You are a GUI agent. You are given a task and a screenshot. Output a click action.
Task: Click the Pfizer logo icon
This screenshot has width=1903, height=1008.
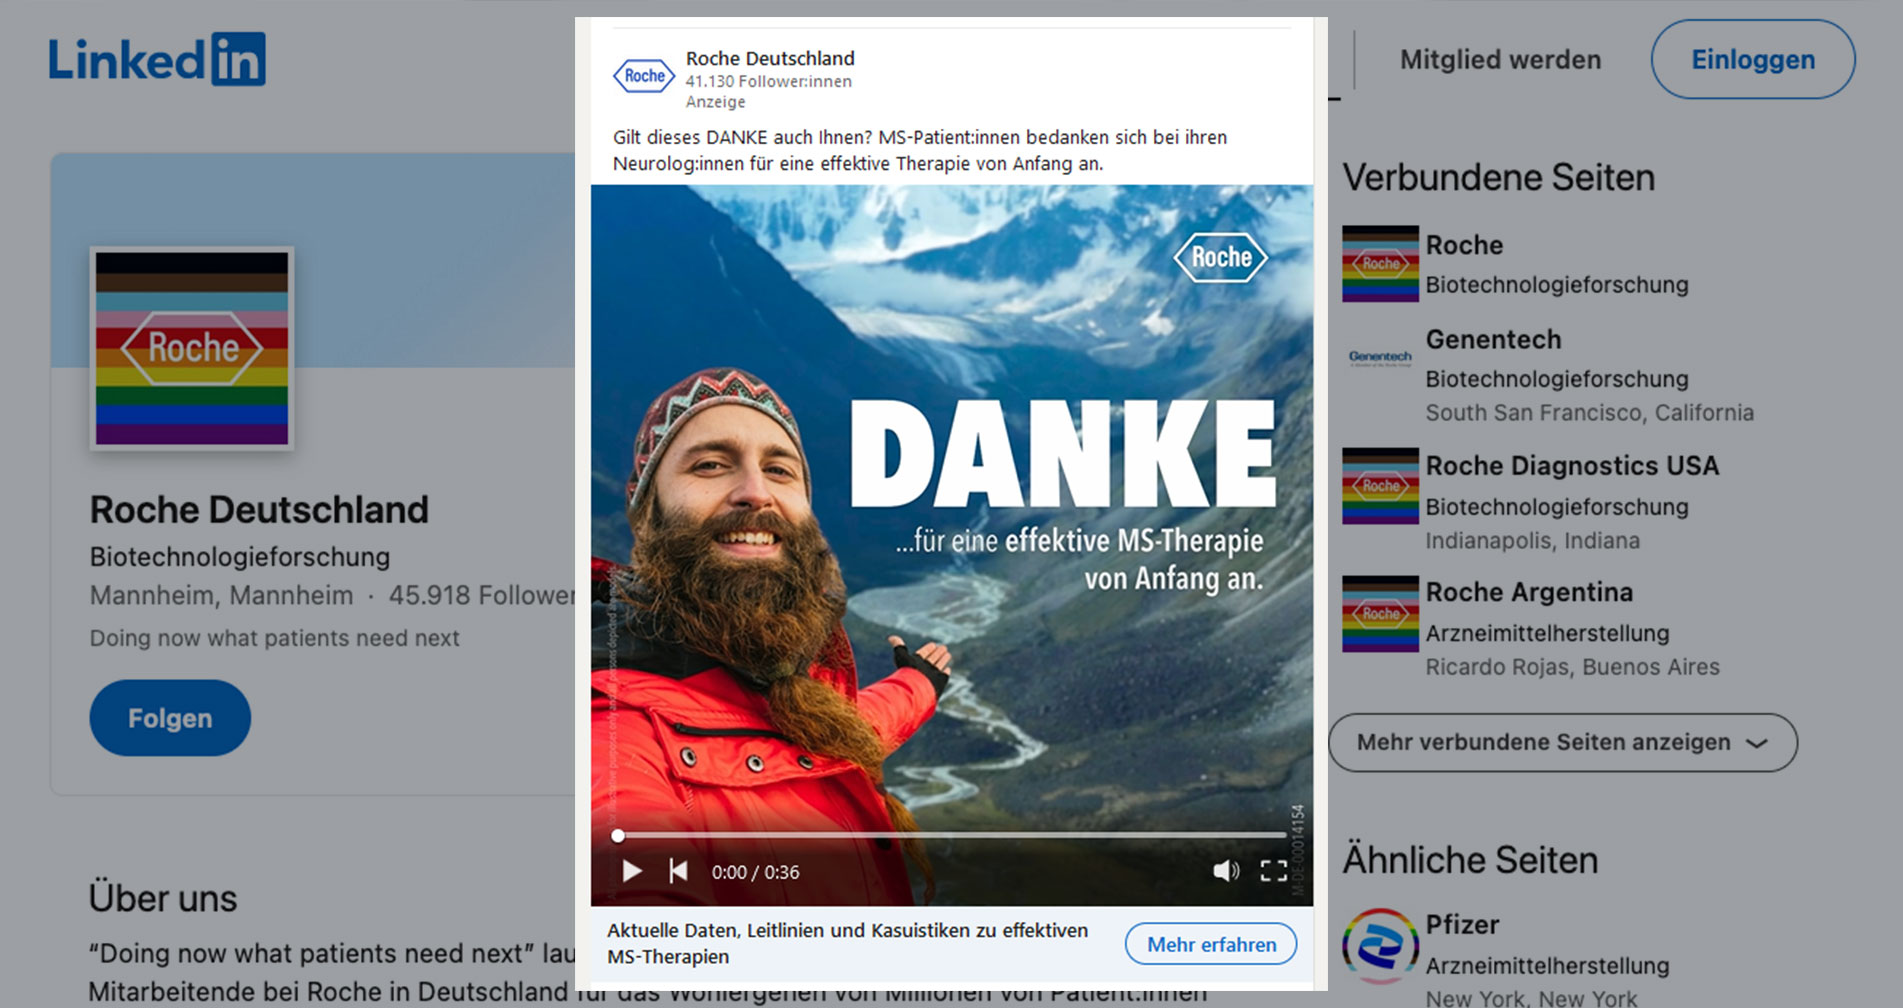coord(1380,946)
